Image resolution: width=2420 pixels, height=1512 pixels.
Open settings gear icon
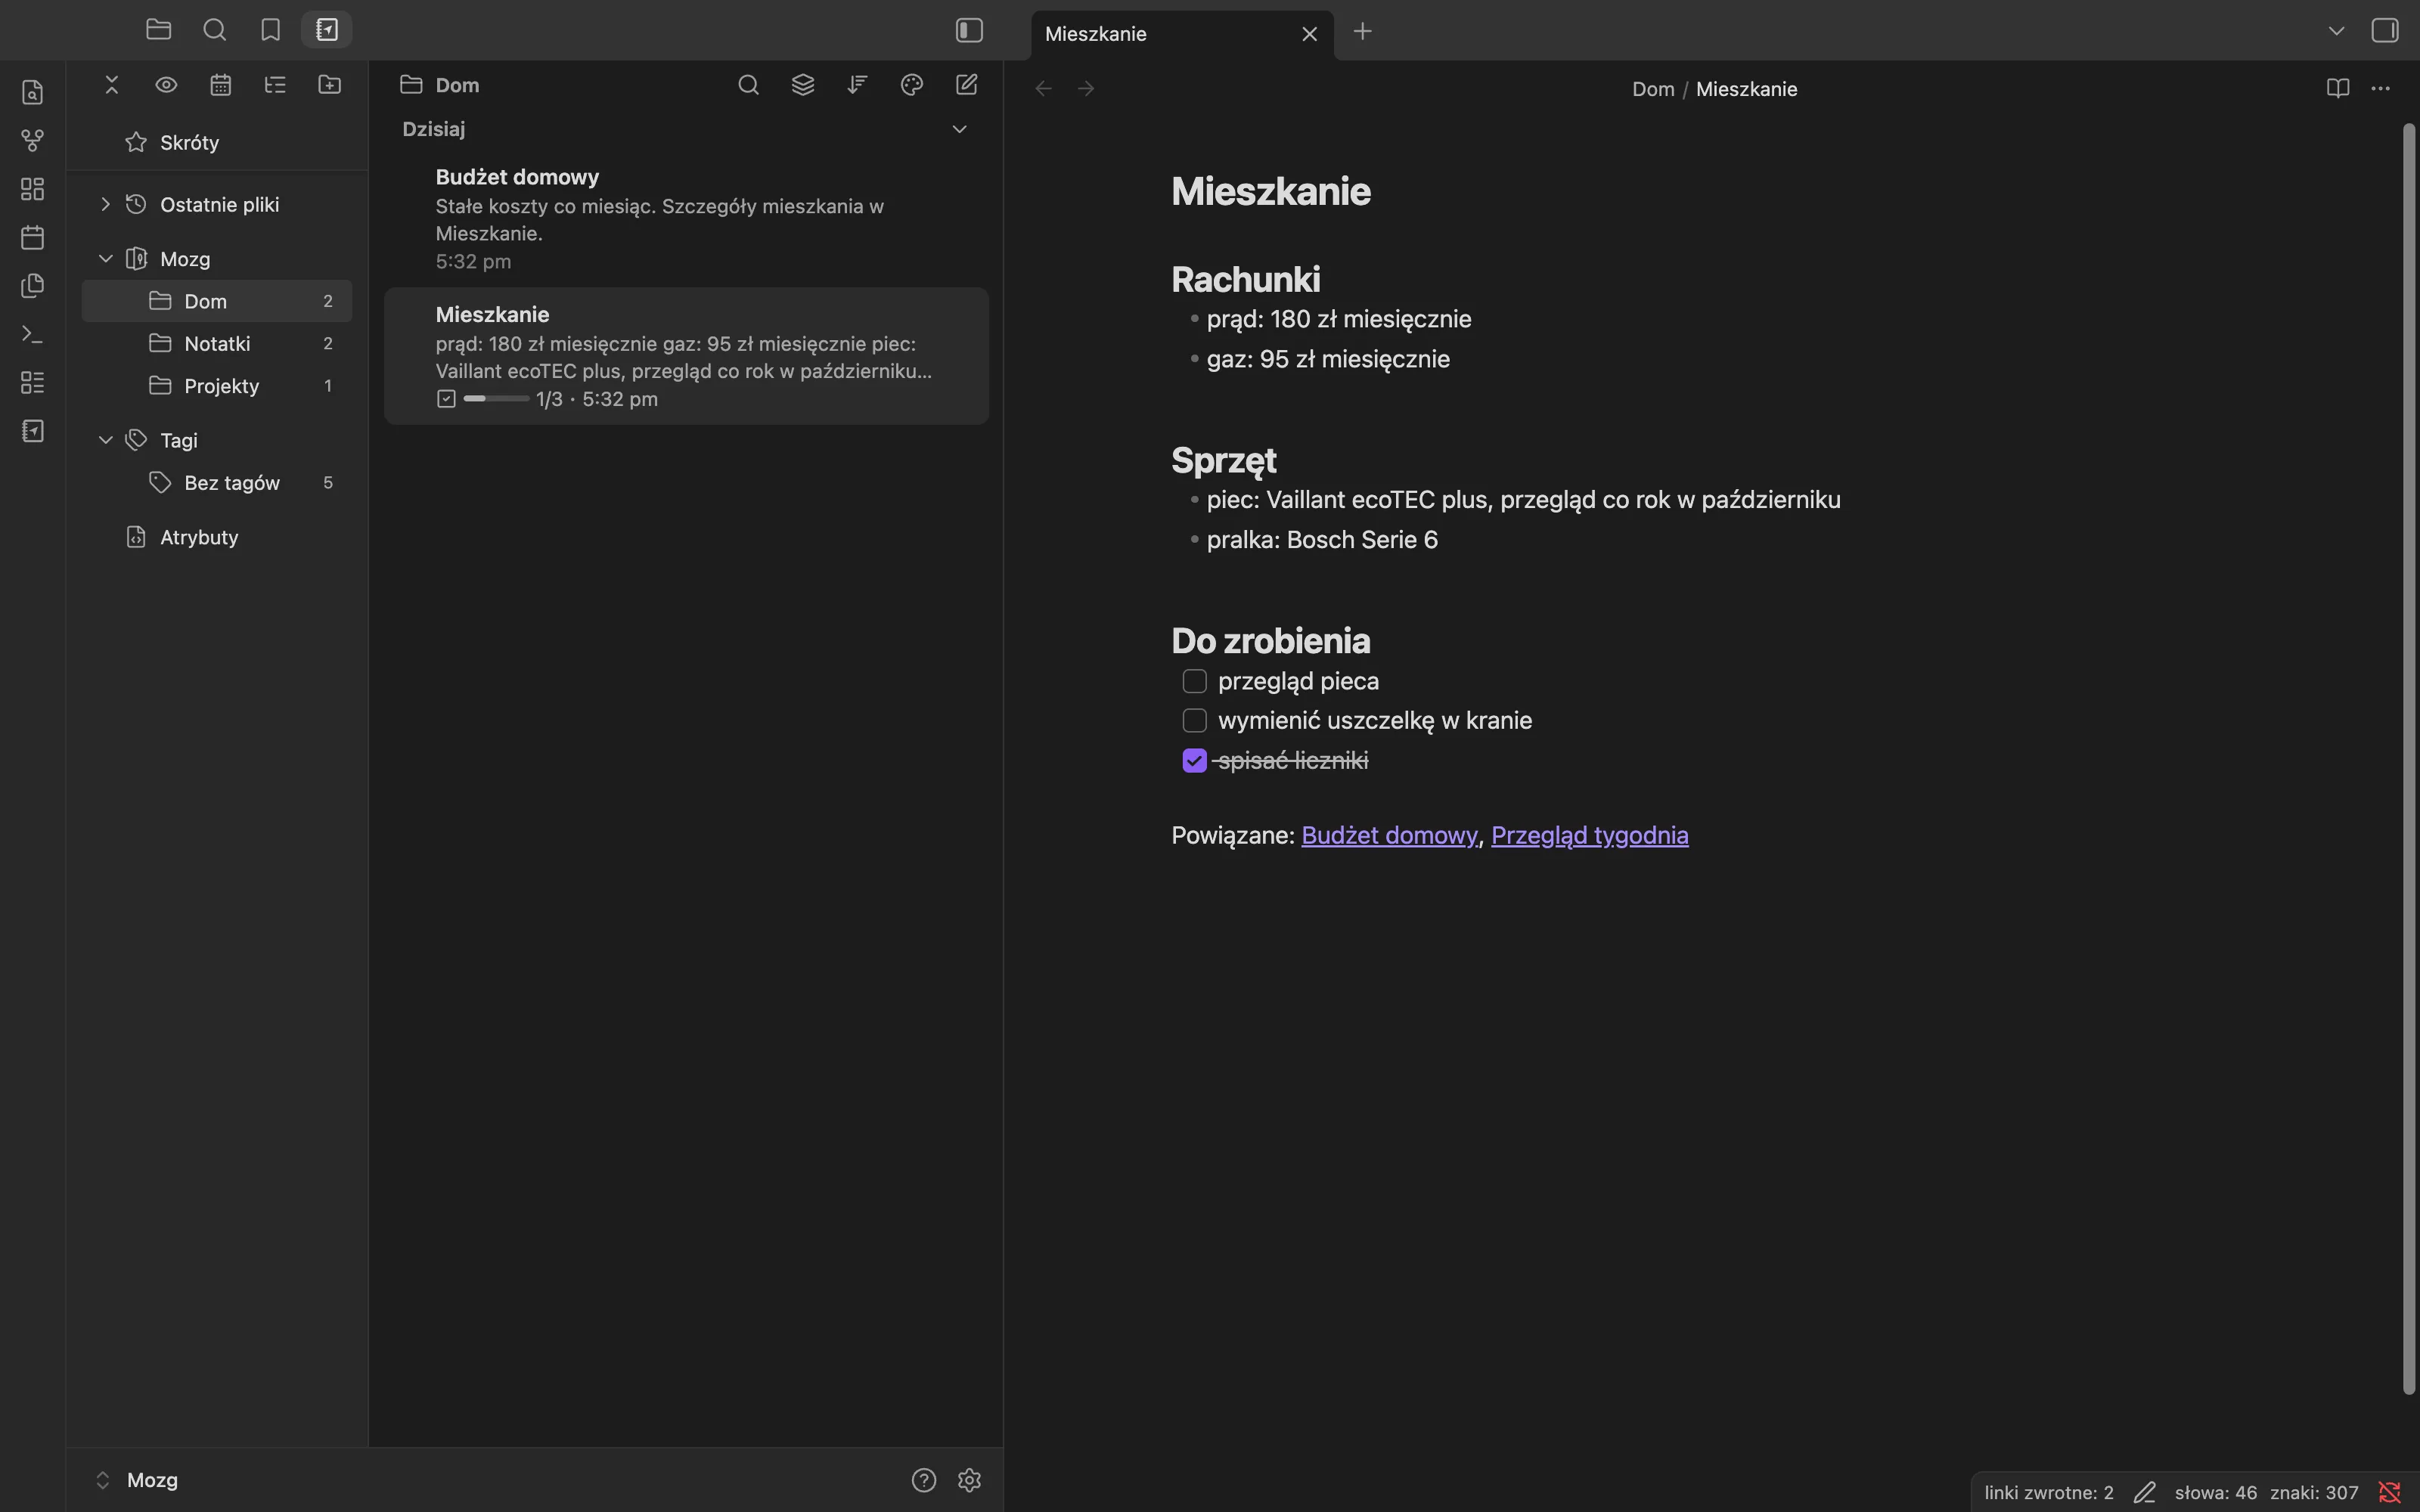969,1480
